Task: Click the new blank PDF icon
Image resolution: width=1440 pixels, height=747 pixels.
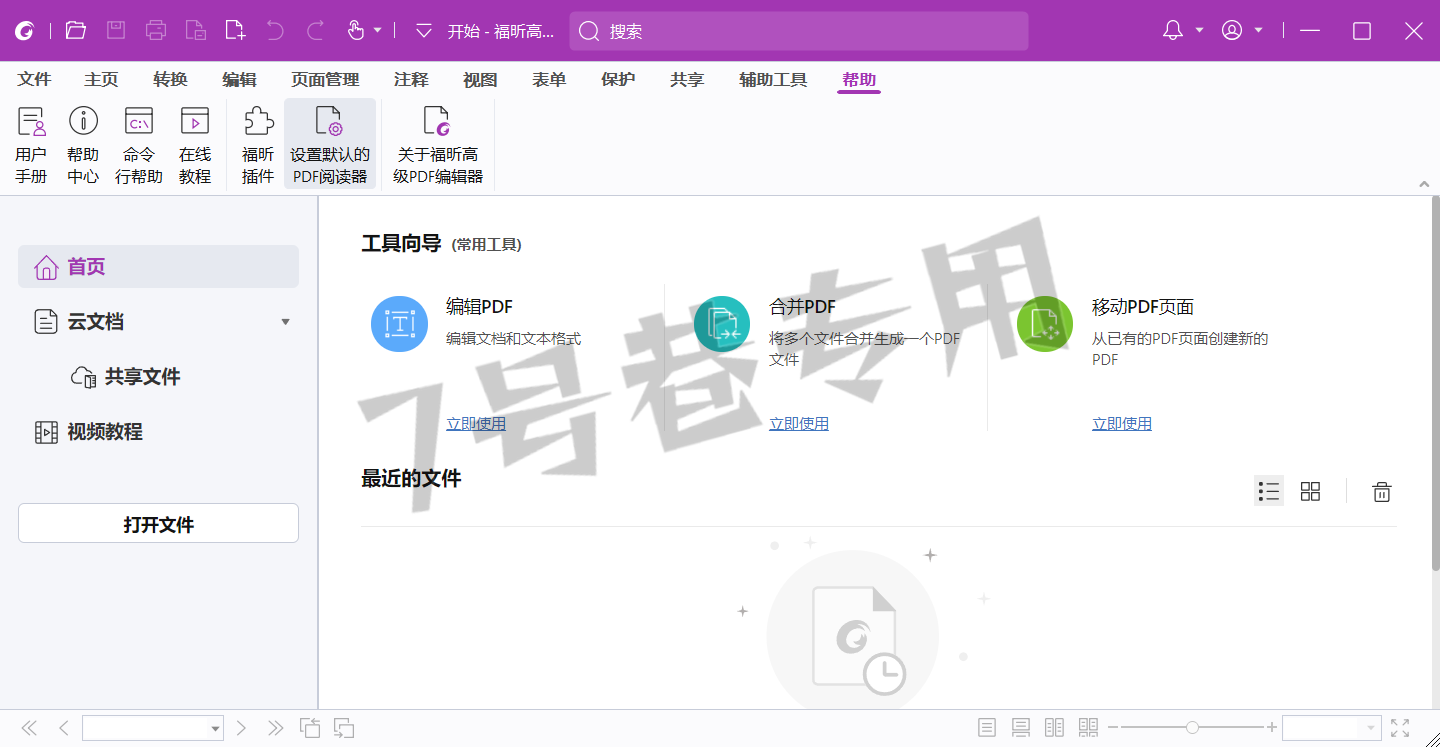Action: coord(235,30)
